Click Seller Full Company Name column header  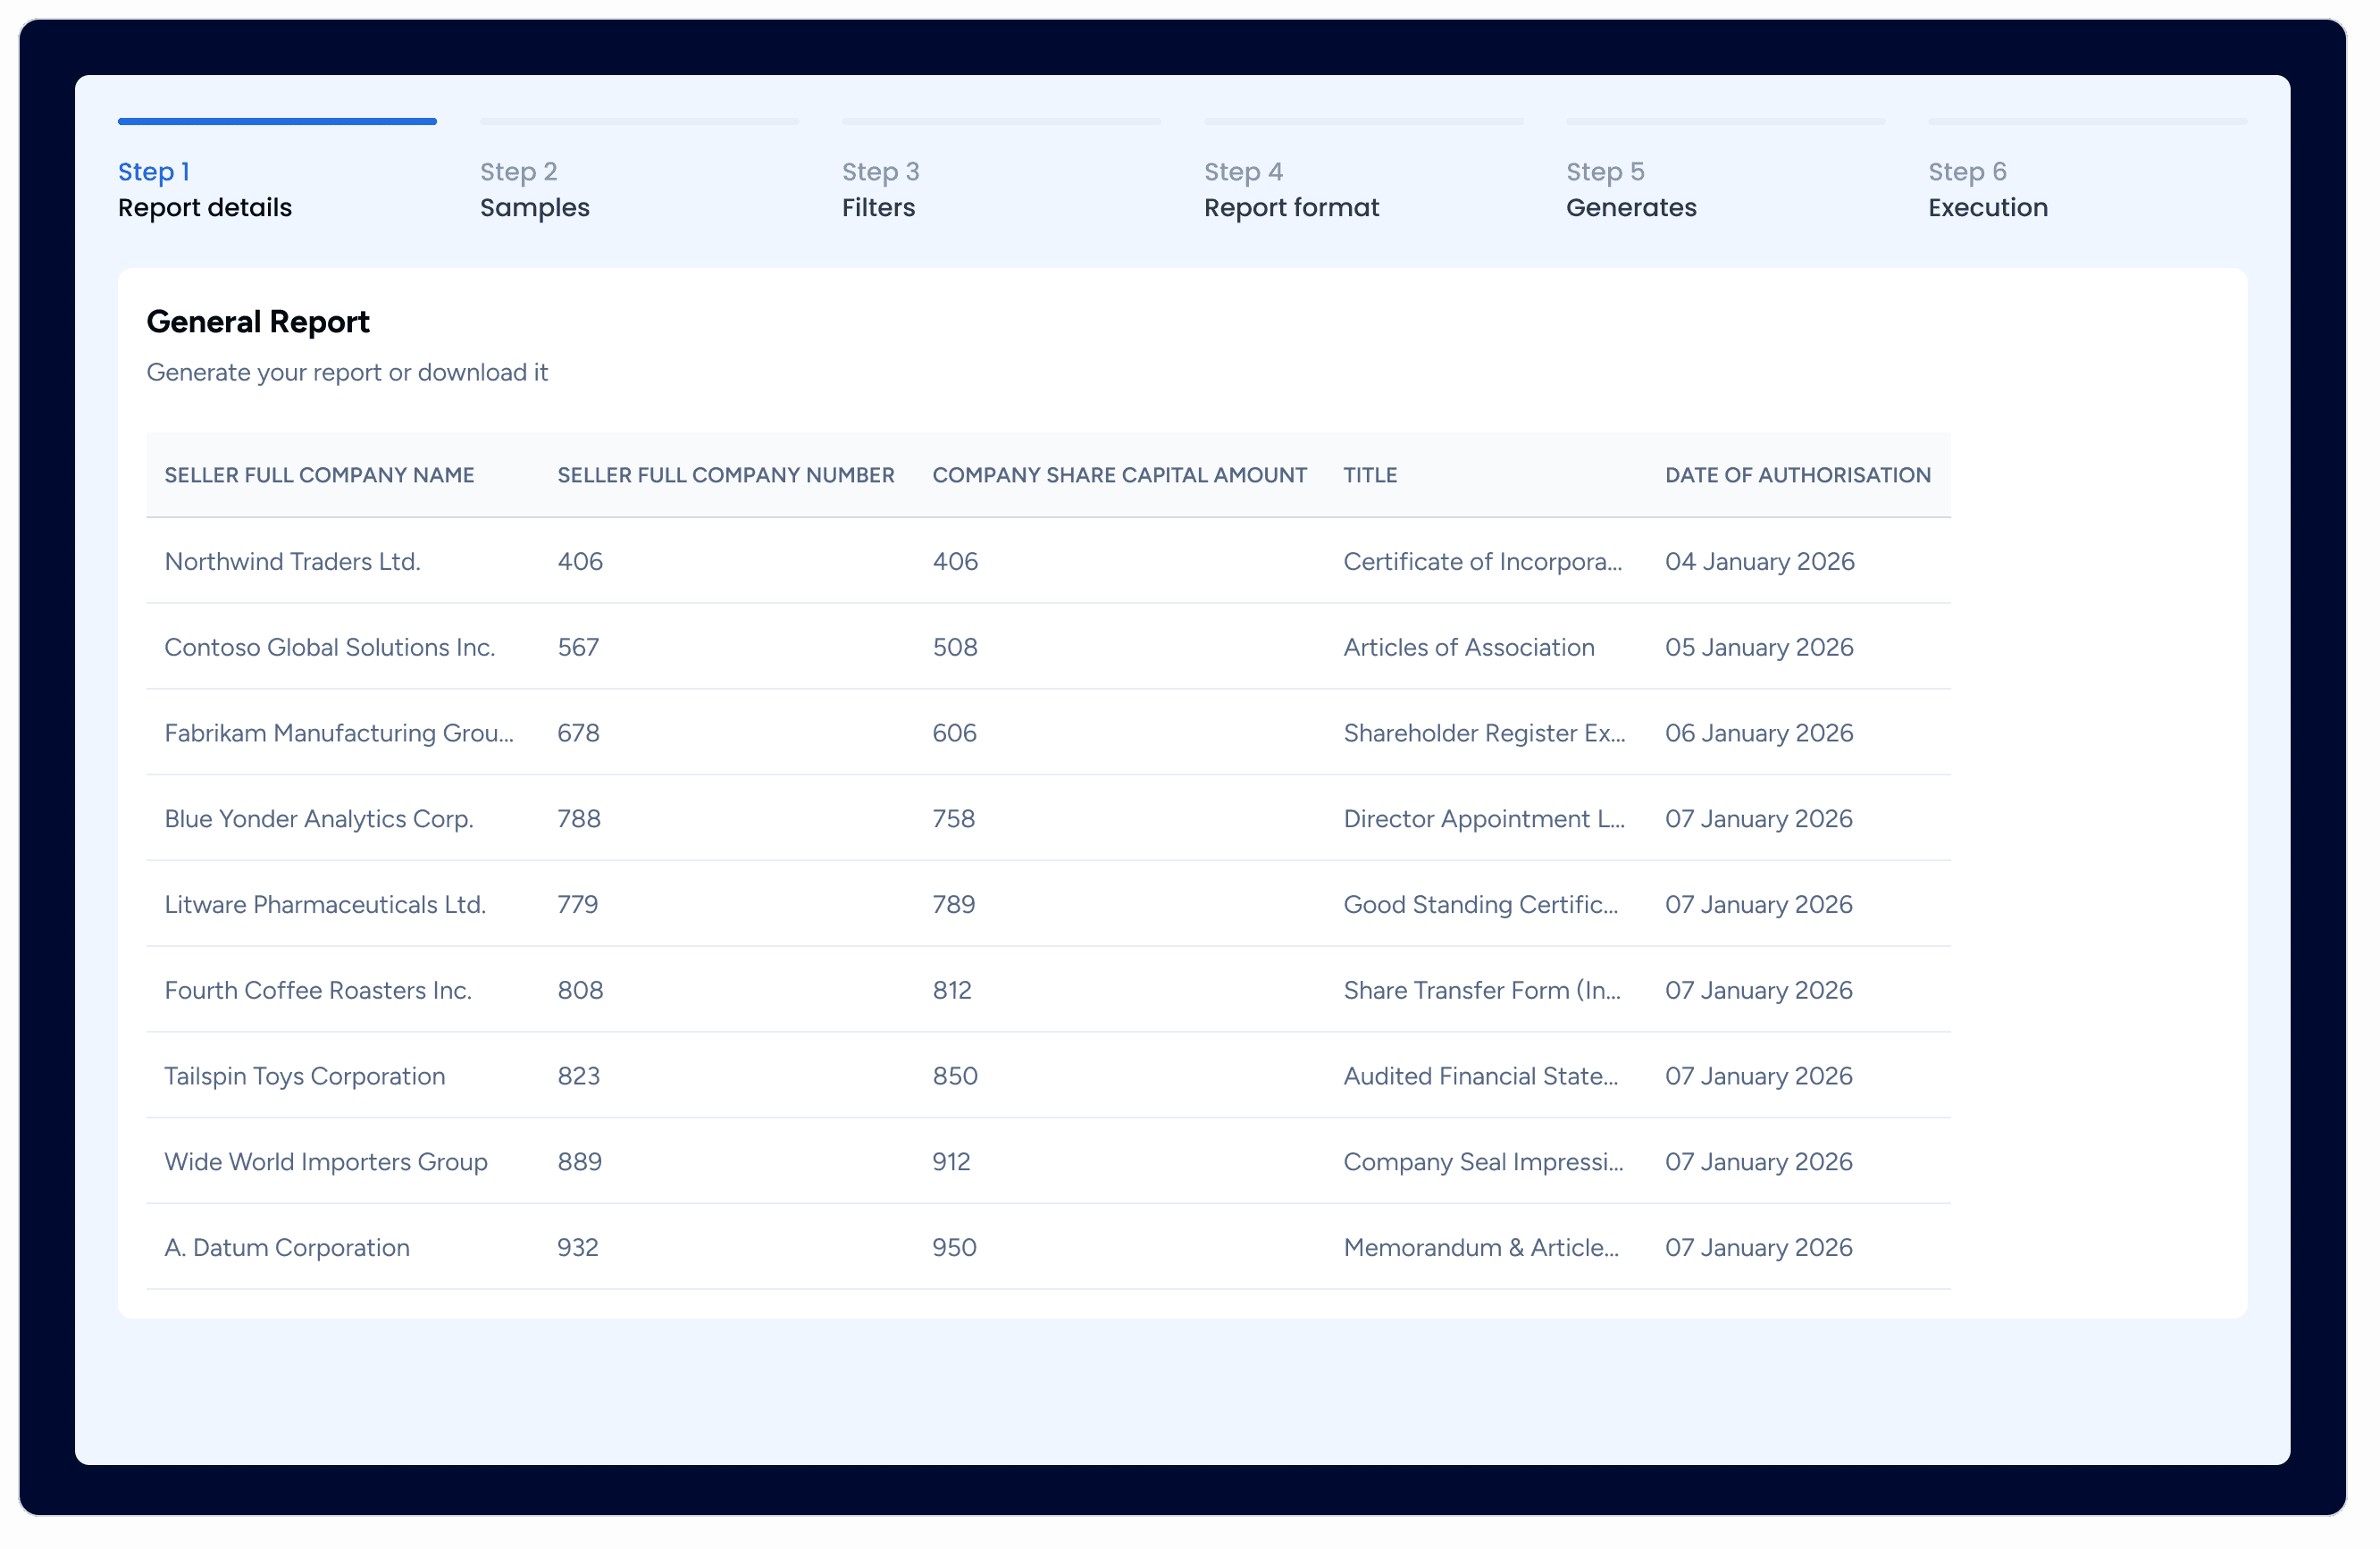(319, 475)
